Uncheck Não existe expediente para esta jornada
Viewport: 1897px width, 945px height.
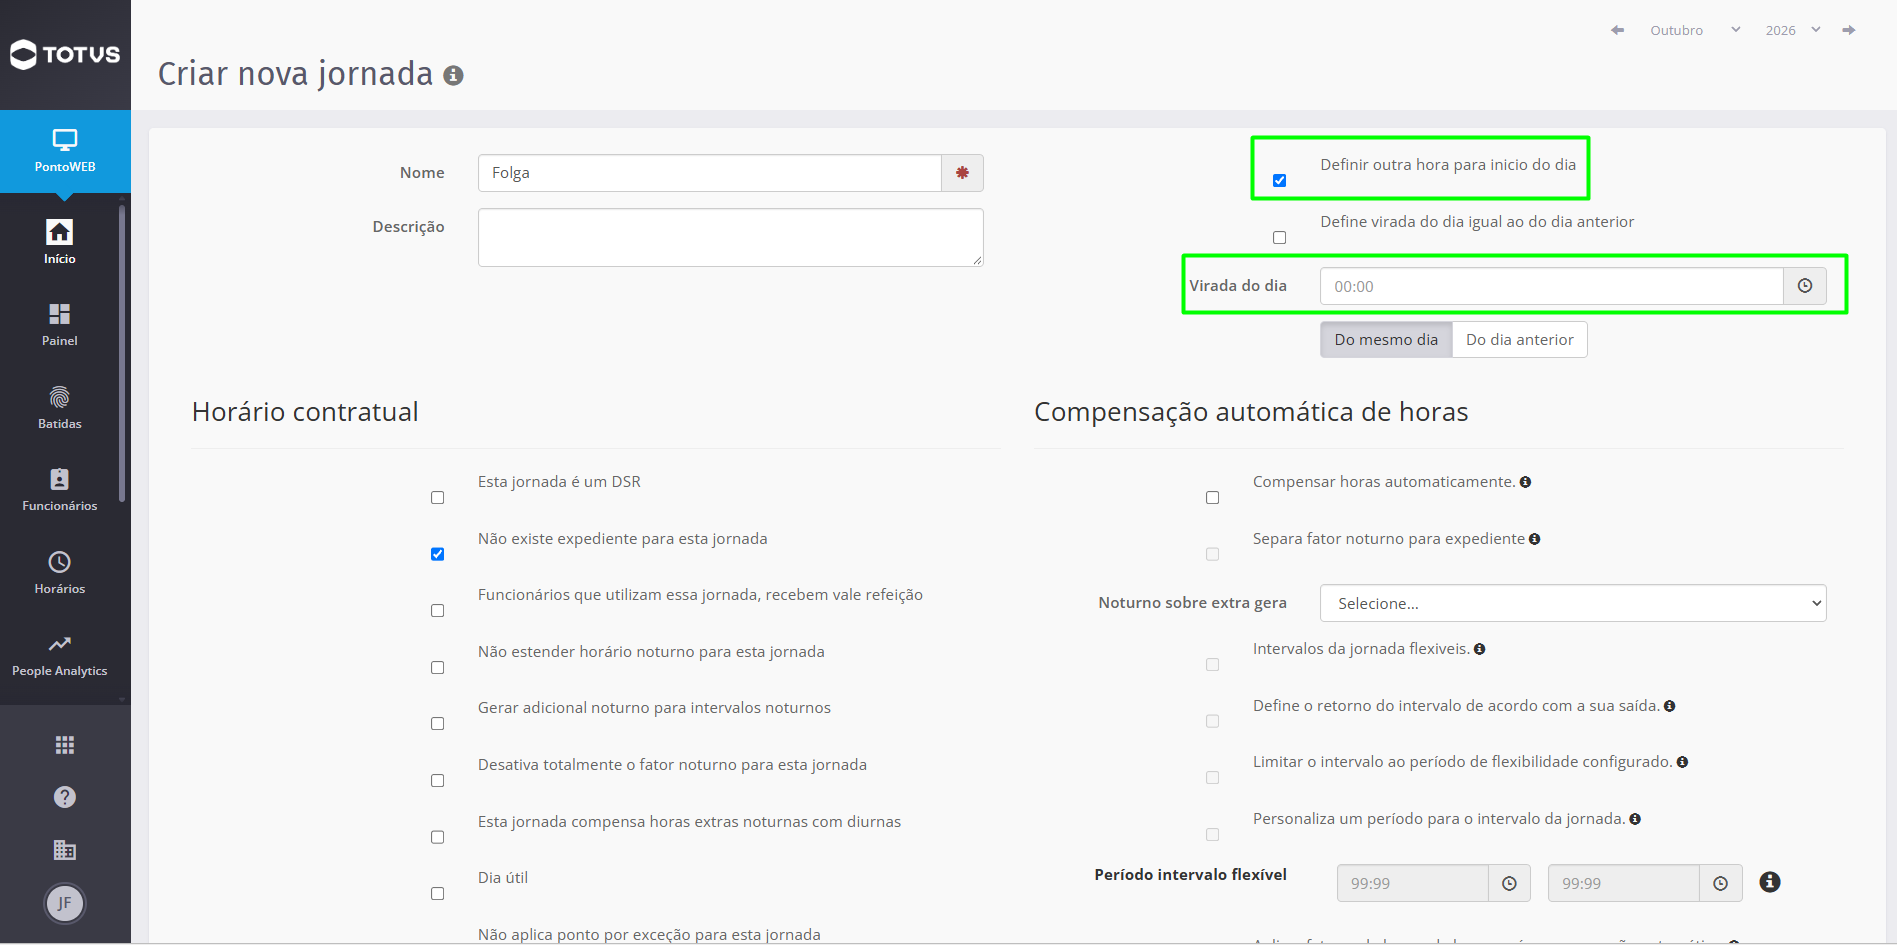point(437,554)
